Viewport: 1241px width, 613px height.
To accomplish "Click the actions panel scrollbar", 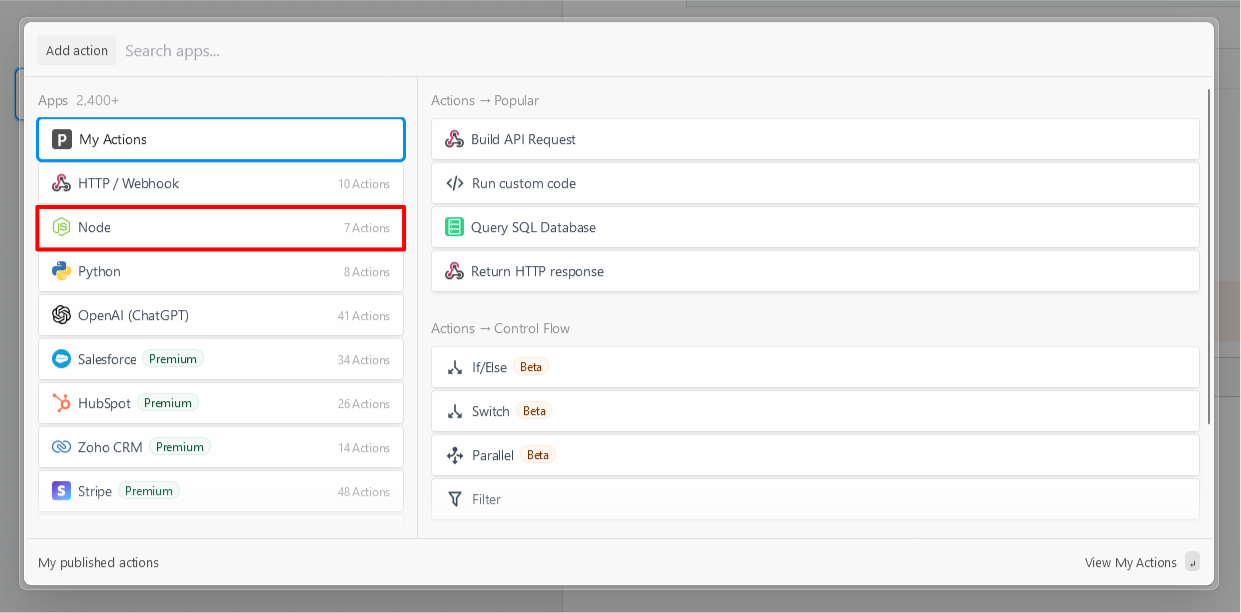I will pos(1209,256).
